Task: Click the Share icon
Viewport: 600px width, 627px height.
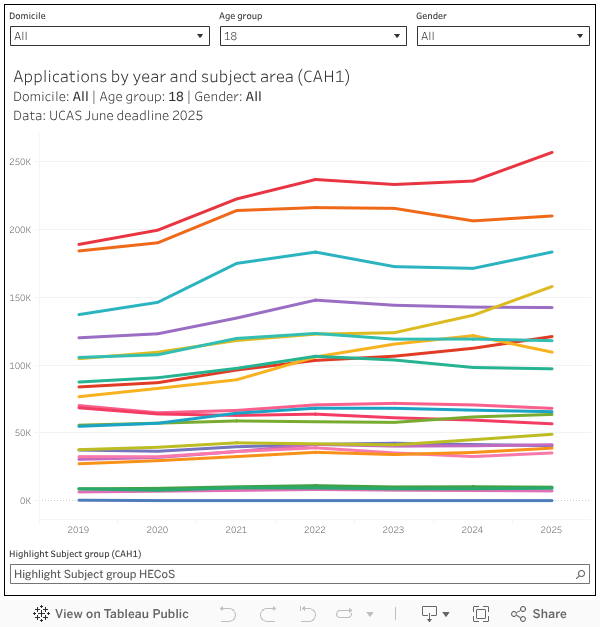Action: click(x=518, y=614)
